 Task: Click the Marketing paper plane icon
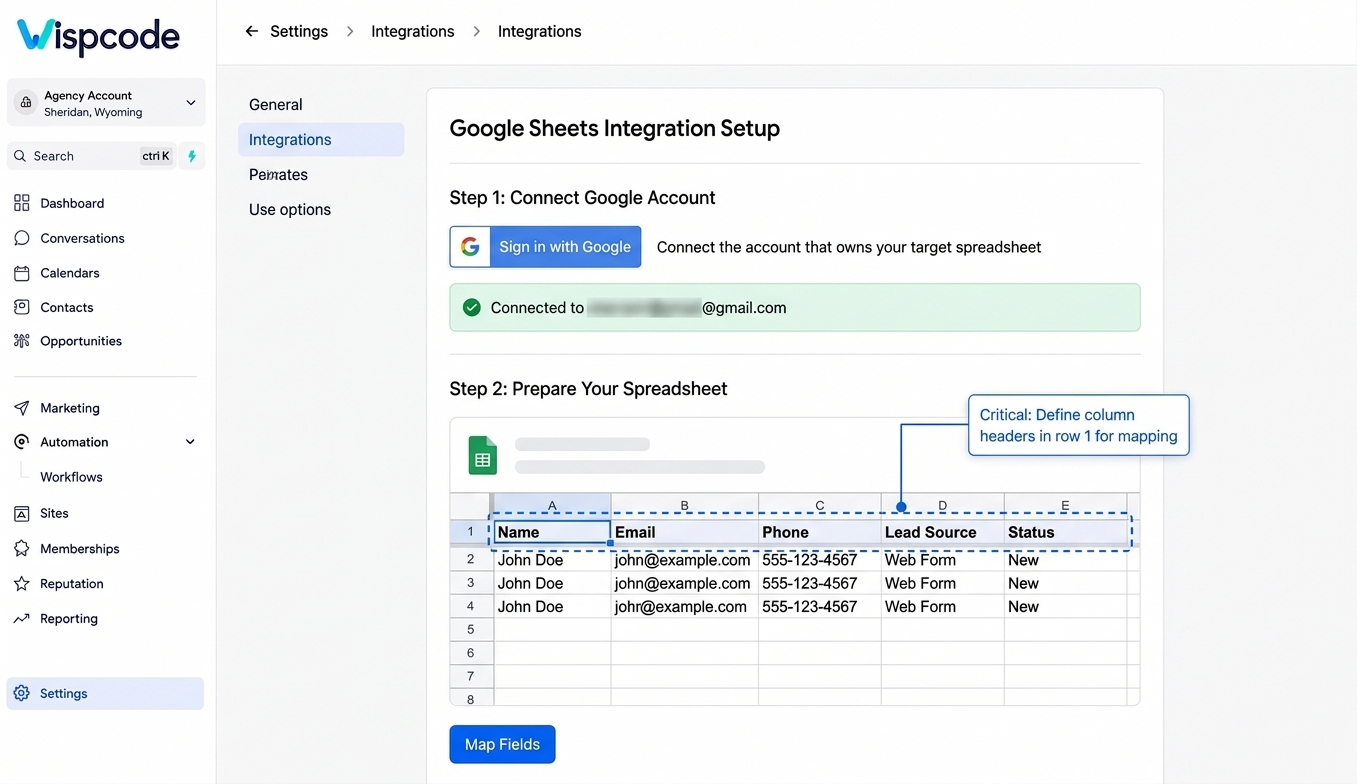(22, 408)
